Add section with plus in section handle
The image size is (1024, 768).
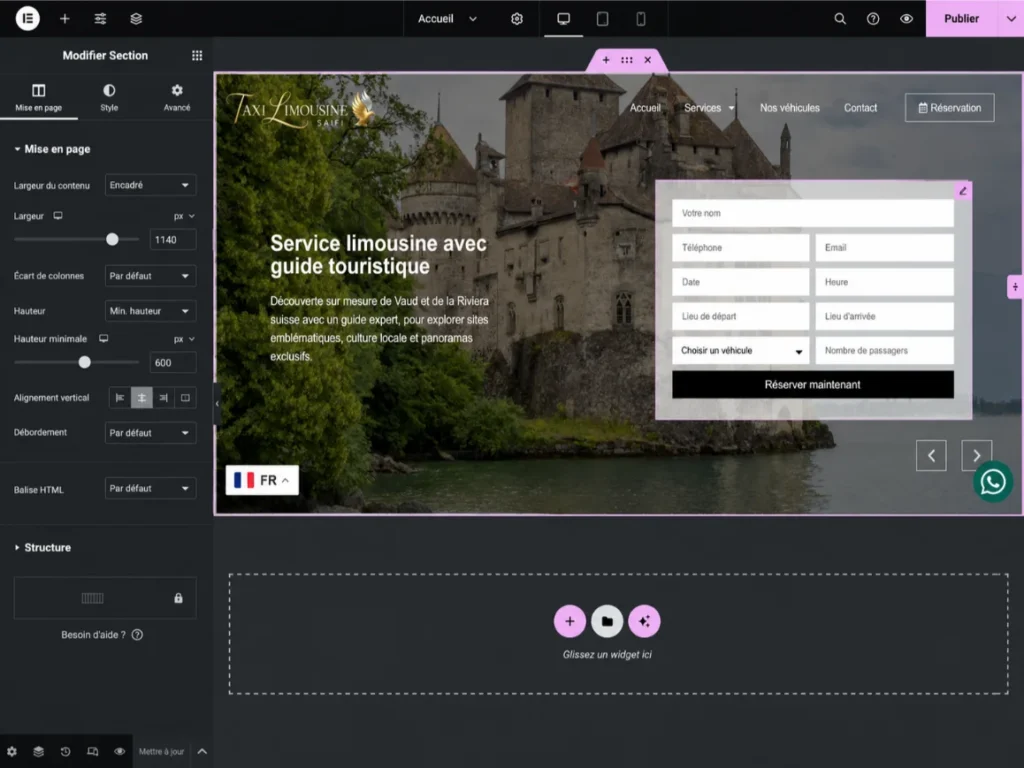point(606,60)
